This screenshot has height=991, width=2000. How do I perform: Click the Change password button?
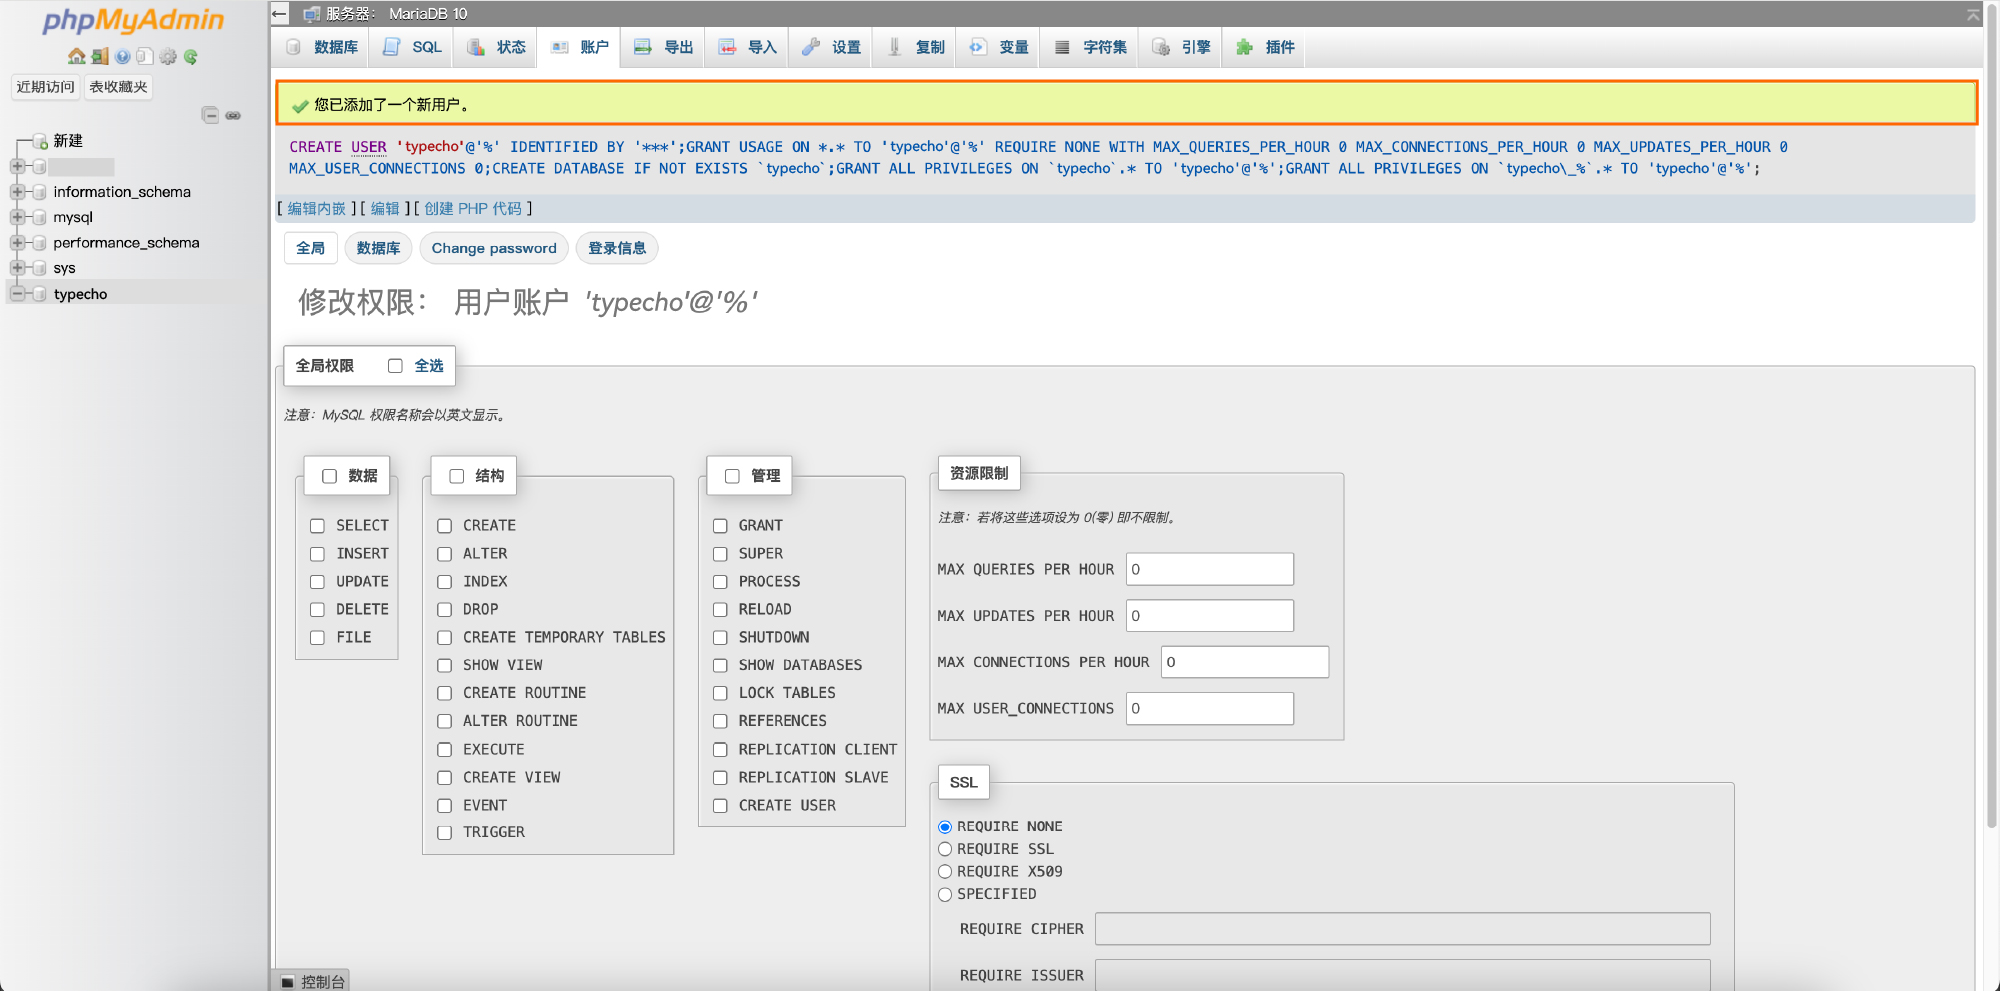point(494,248)
